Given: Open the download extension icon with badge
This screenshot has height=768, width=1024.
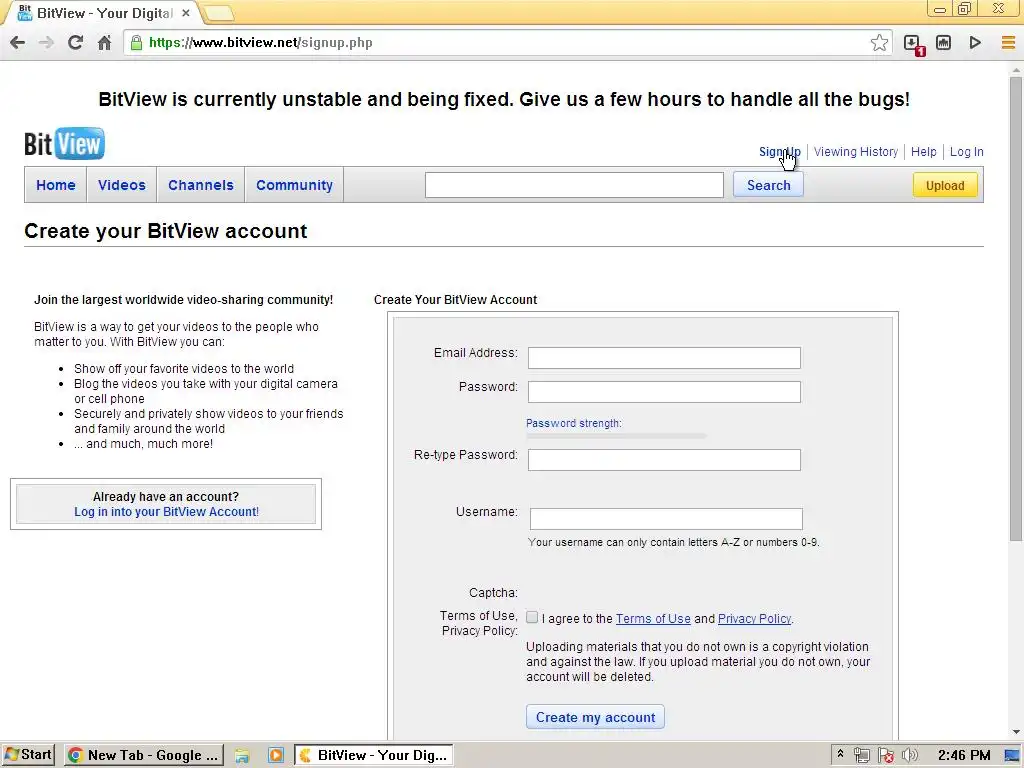Looking at the screenshot, I should 913,44.
